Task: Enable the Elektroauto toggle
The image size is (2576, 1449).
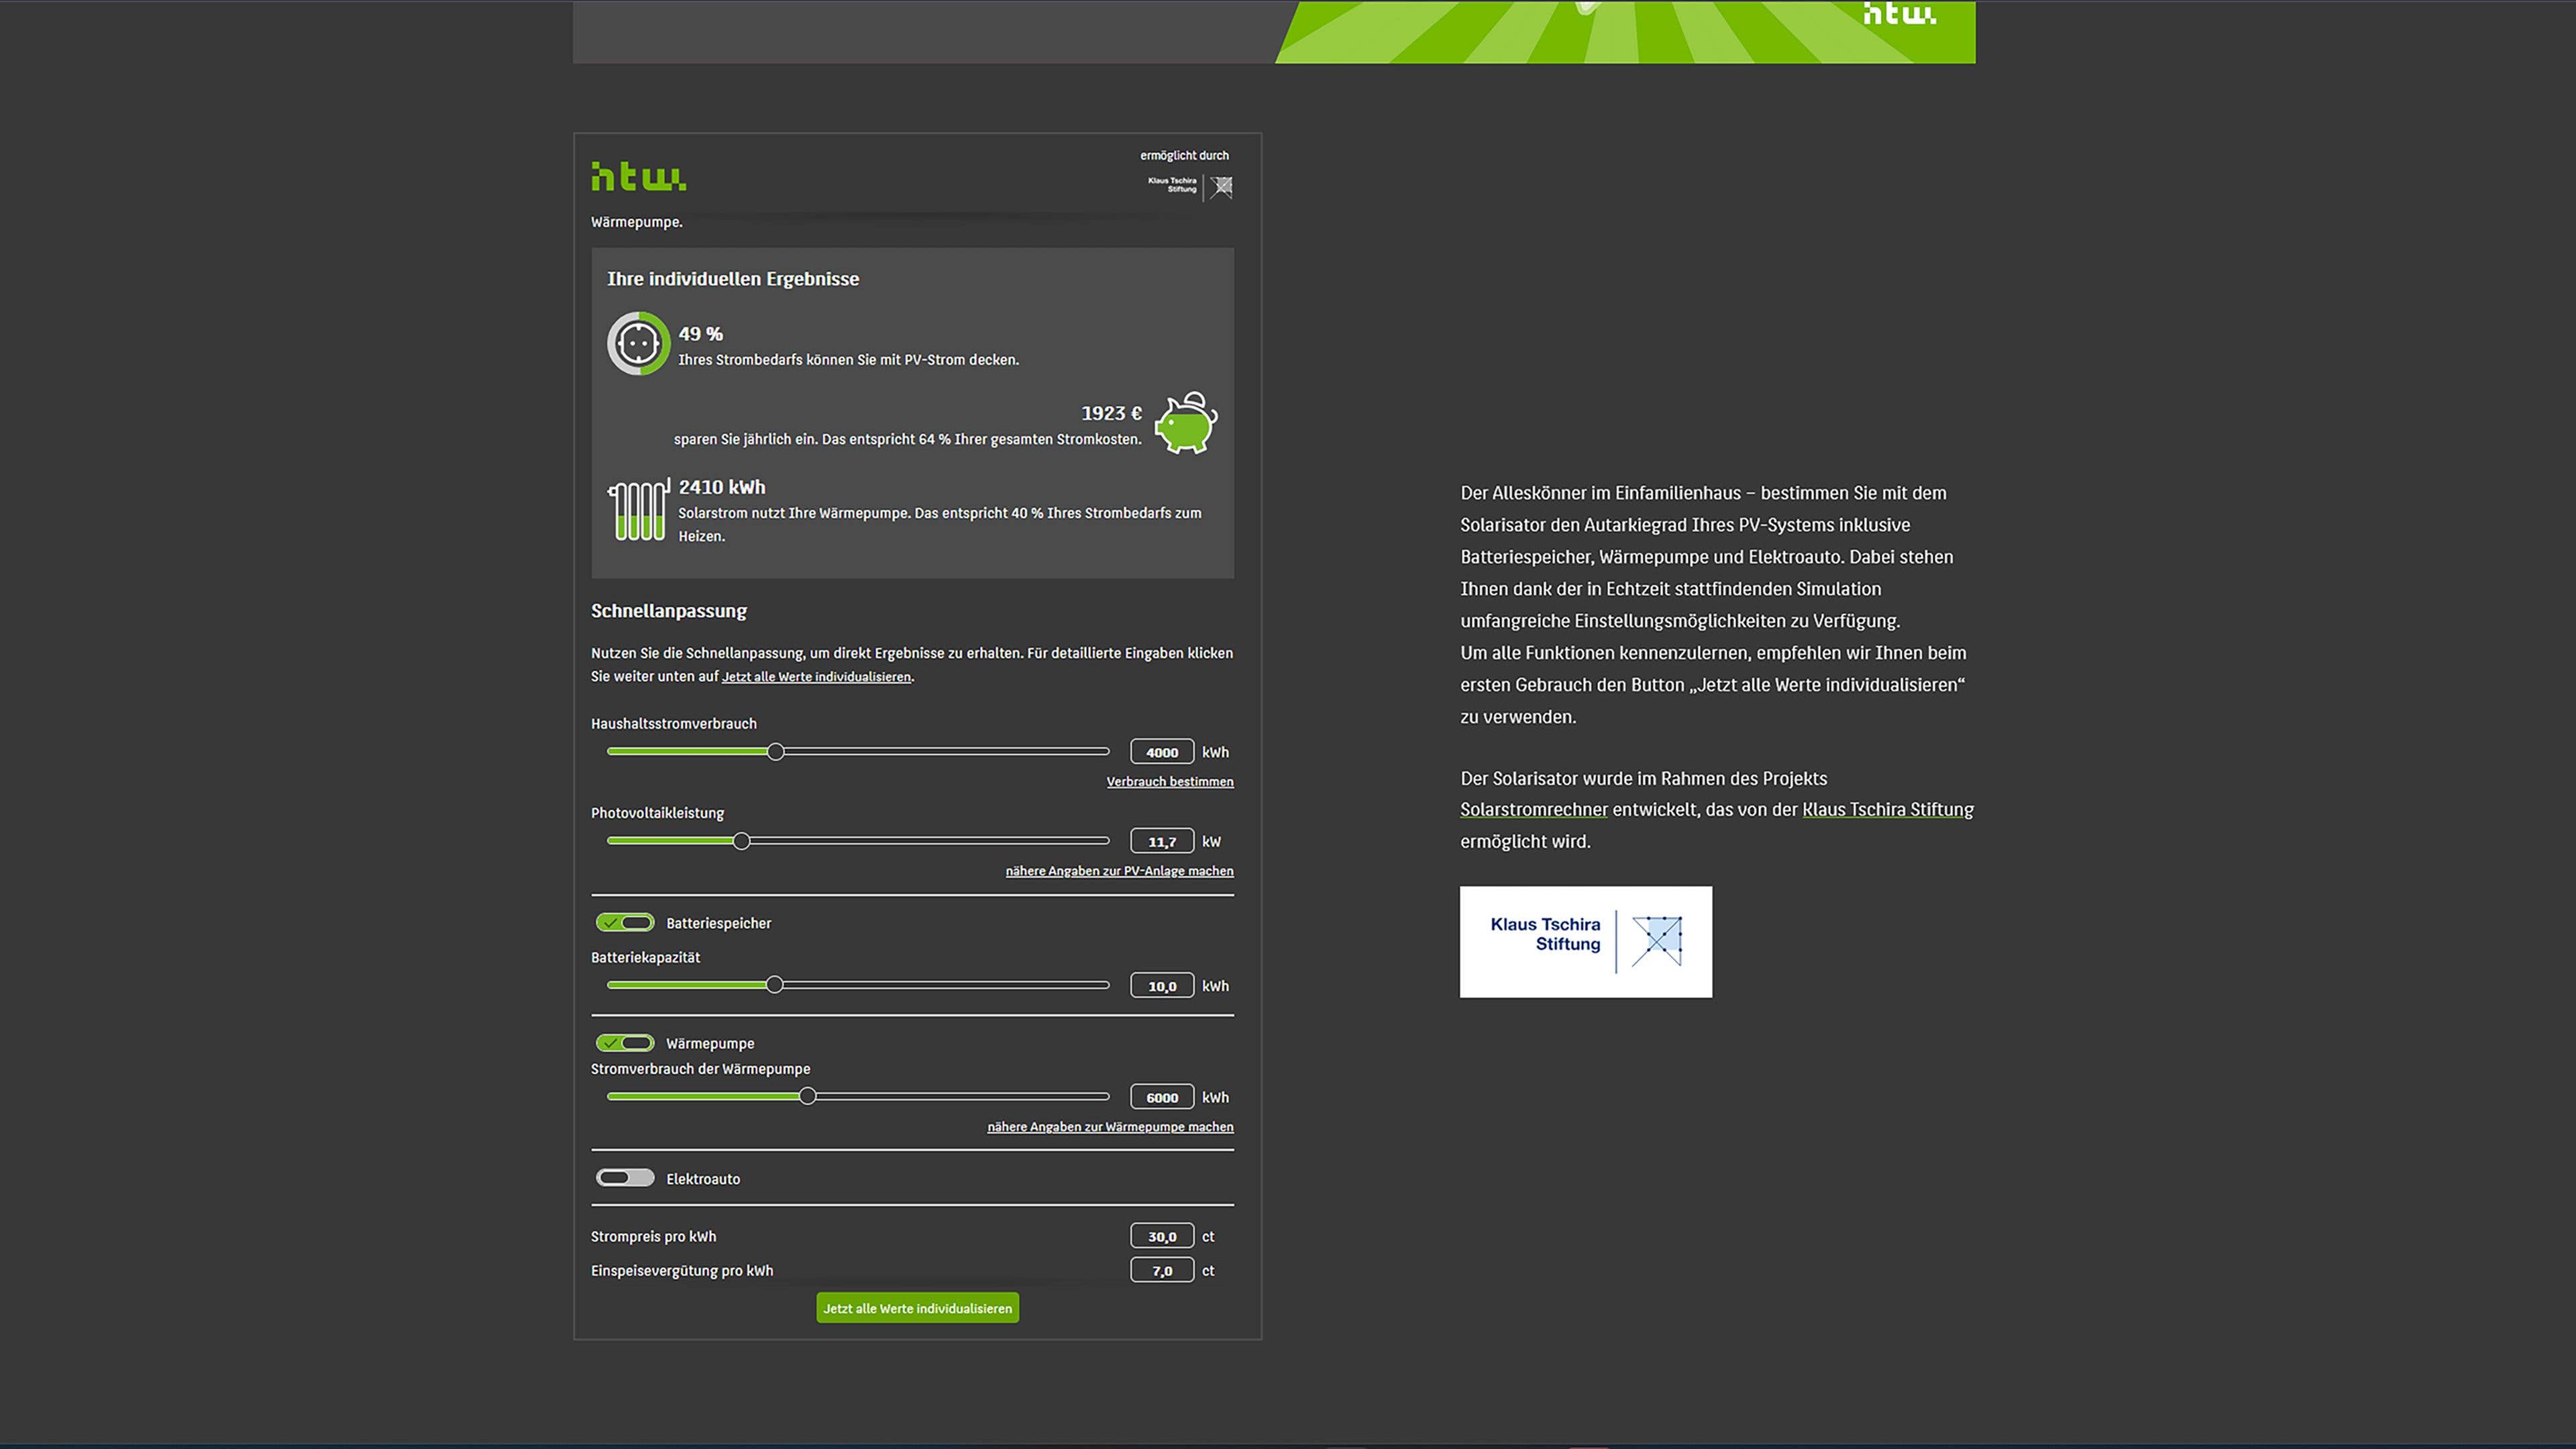Action: (625, 1178)
